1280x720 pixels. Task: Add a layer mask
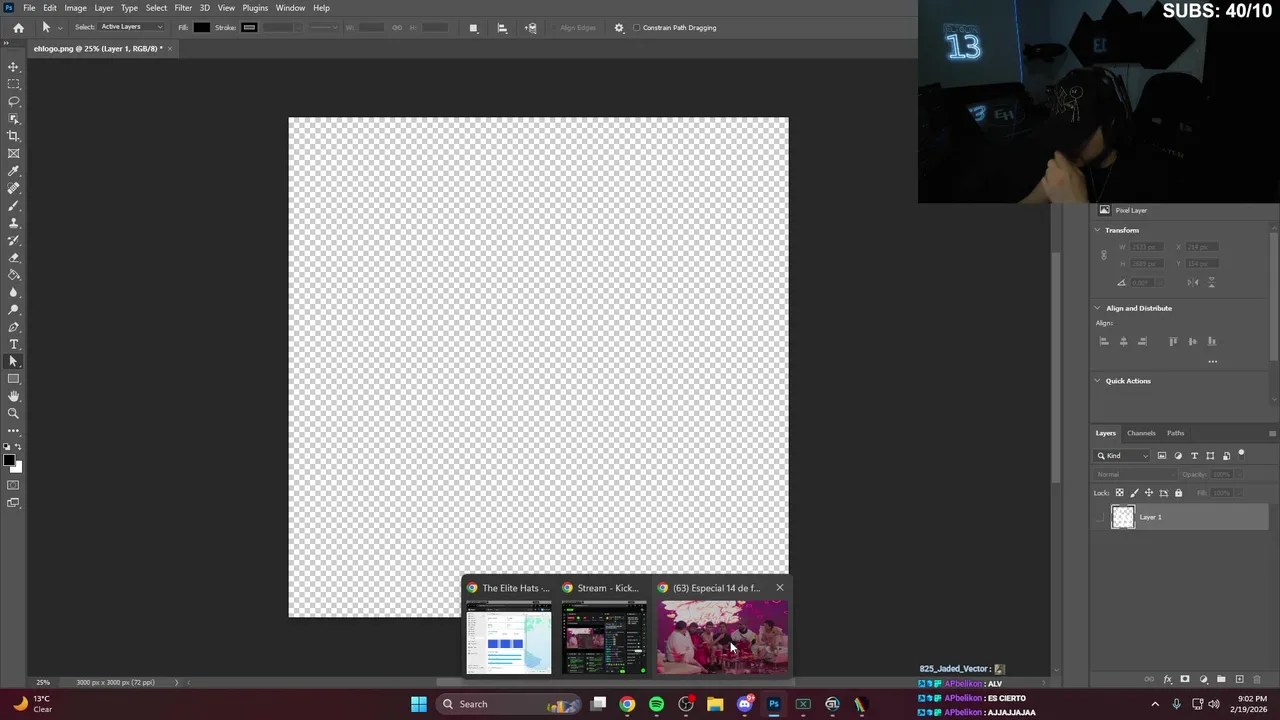[1185, 680]
